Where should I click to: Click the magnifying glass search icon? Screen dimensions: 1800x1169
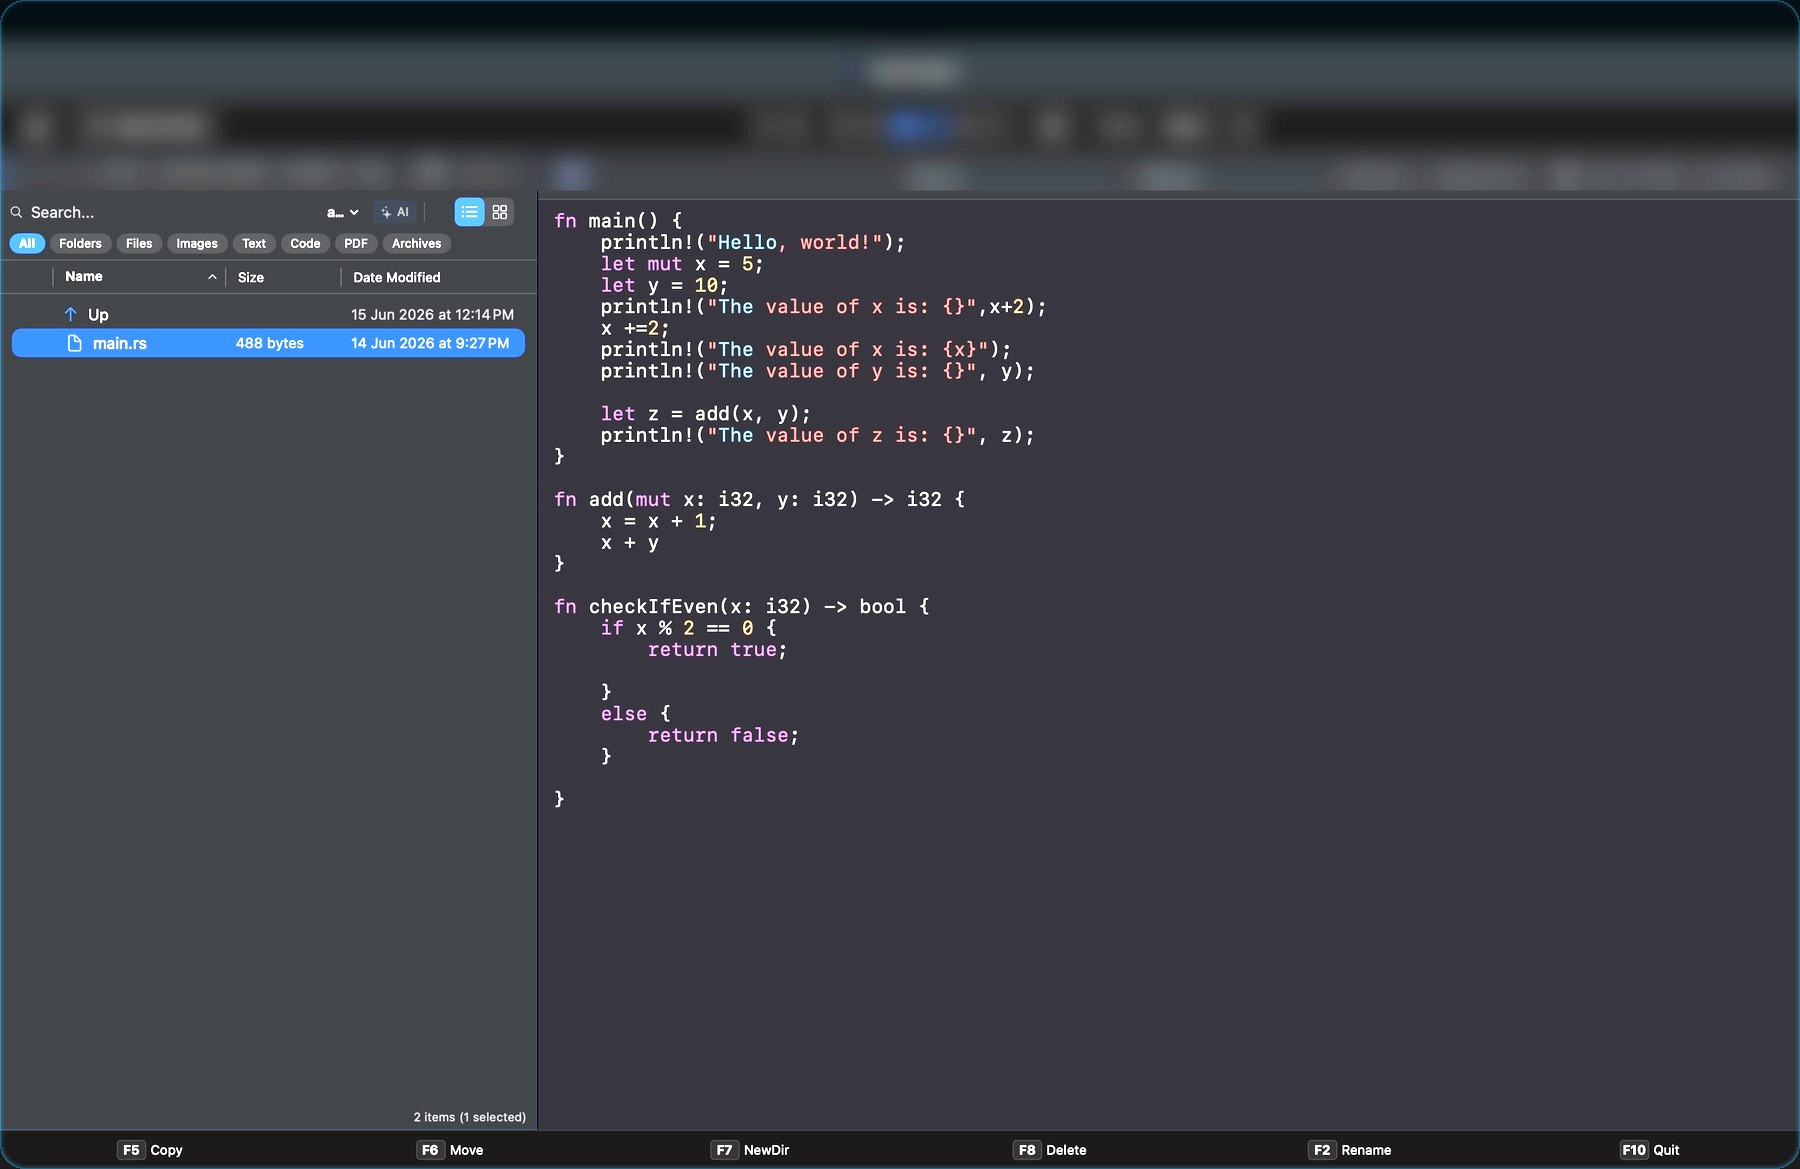tap(16, 212)
